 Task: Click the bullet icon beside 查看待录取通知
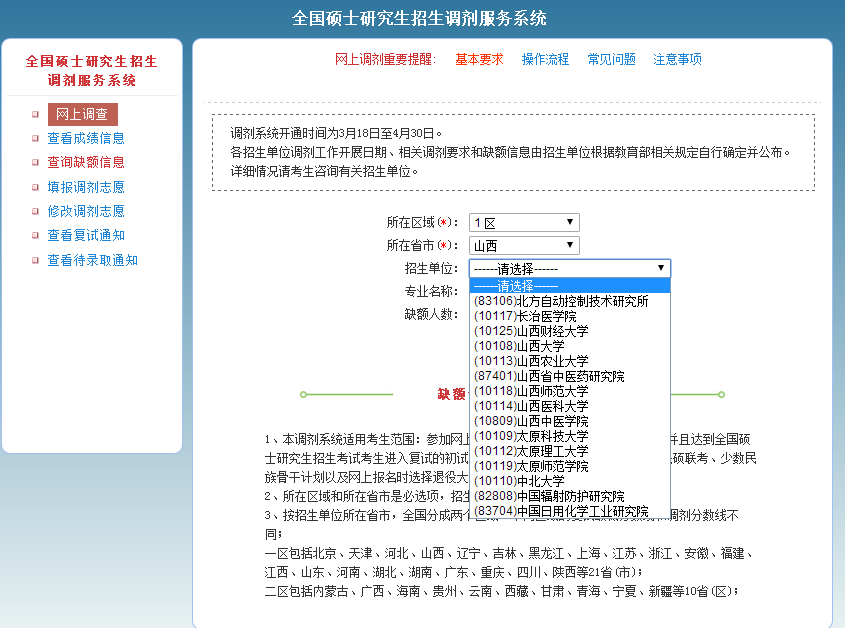(x=36, y=260)
